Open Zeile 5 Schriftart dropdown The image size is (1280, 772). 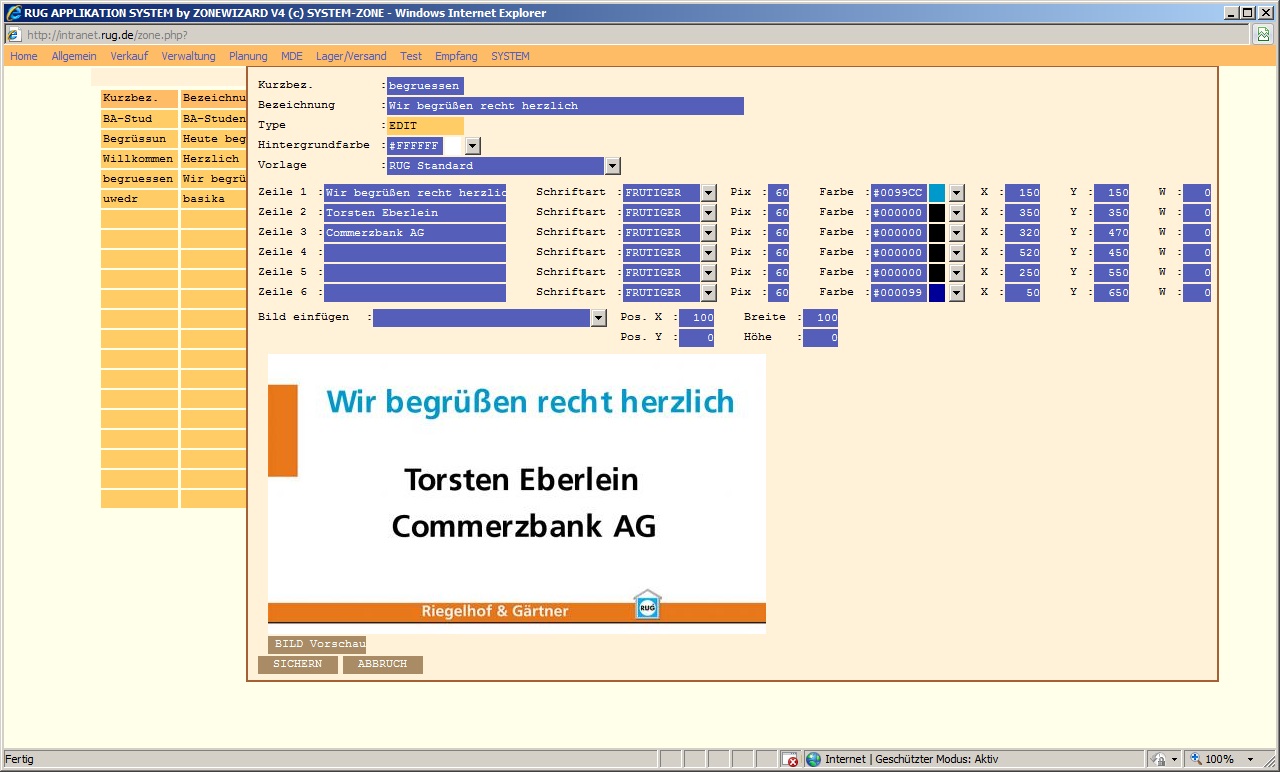[709, 273]
